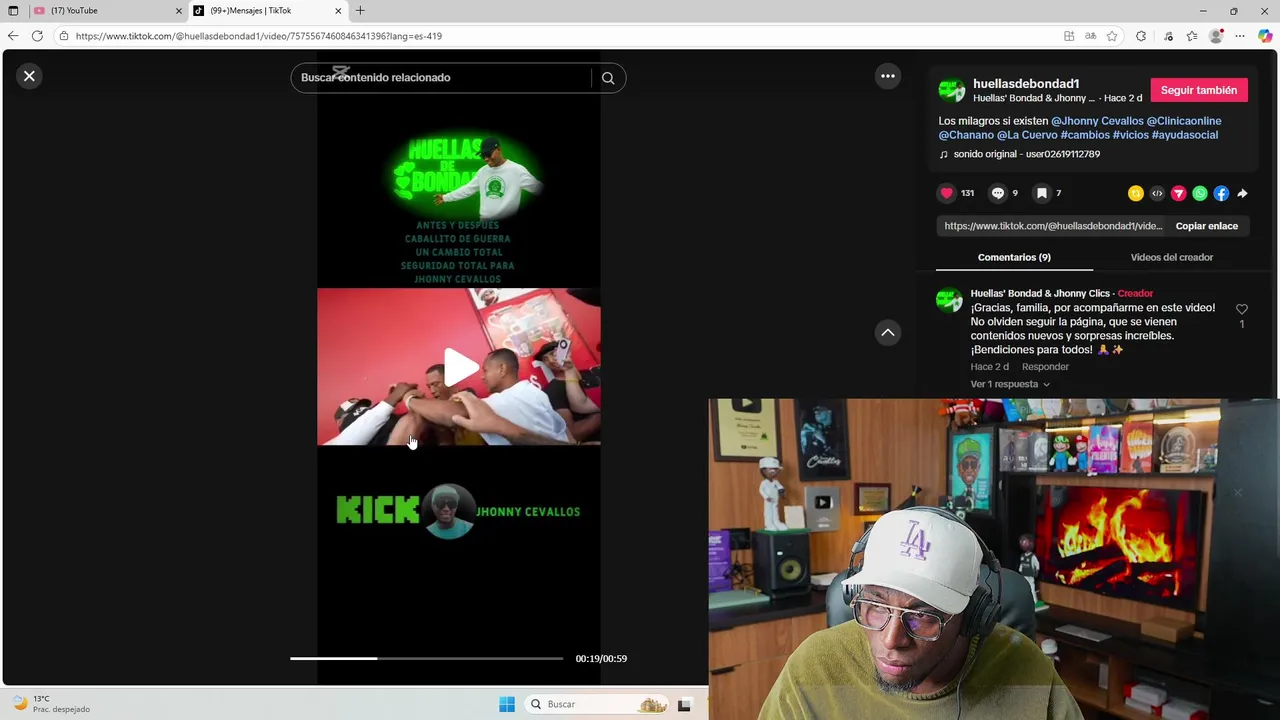Share the video to Facebook
1280x720 pixels.
(x=1221, y=193)
